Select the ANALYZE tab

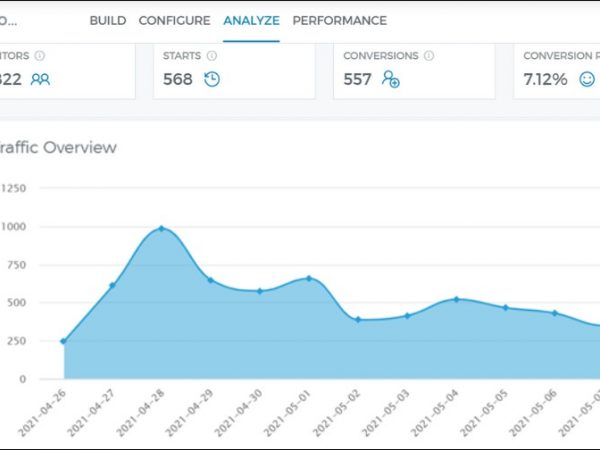[251, 20]
